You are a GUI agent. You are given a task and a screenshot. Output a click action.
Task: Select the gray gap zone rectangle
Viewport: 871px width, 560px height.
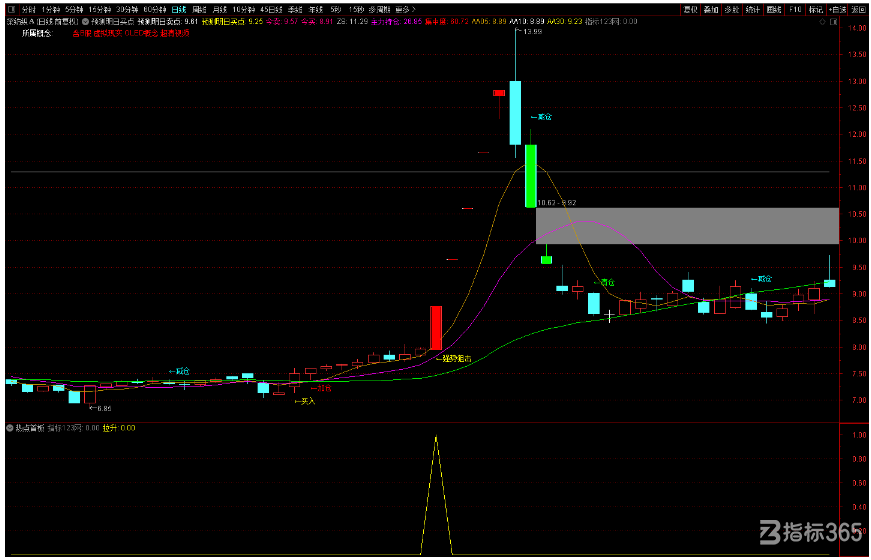687,226
